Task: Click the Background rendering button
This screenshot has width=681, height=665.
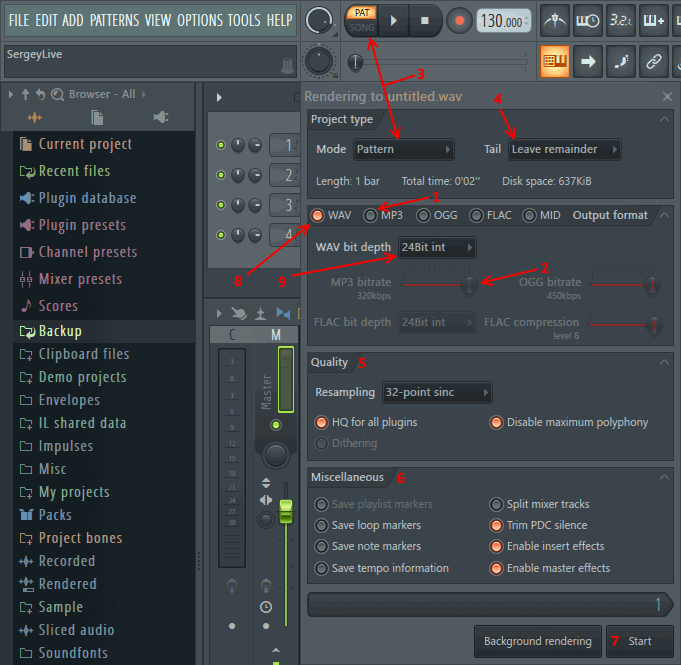Action: tap(537, 641)
